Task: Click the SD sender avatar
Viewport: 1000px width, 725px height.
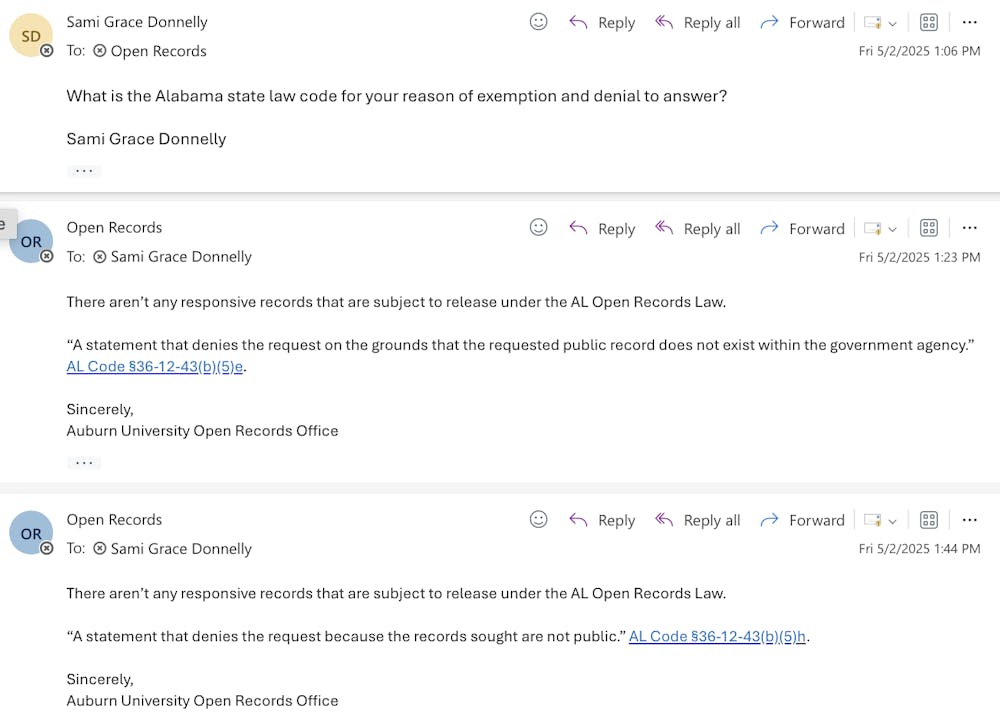Action: 31,36
